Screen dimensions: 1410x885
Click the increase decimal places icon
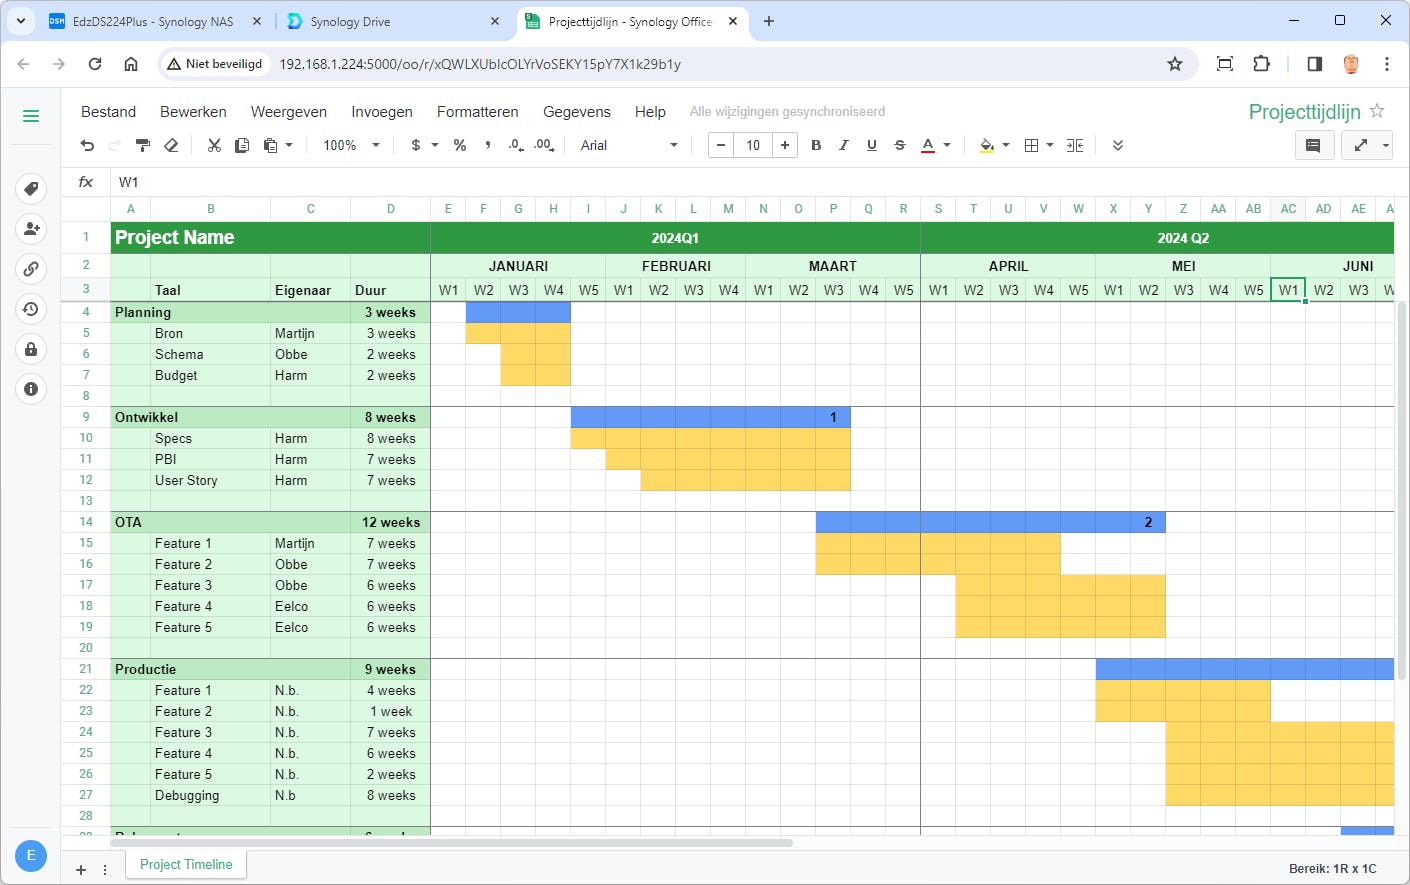543,145
